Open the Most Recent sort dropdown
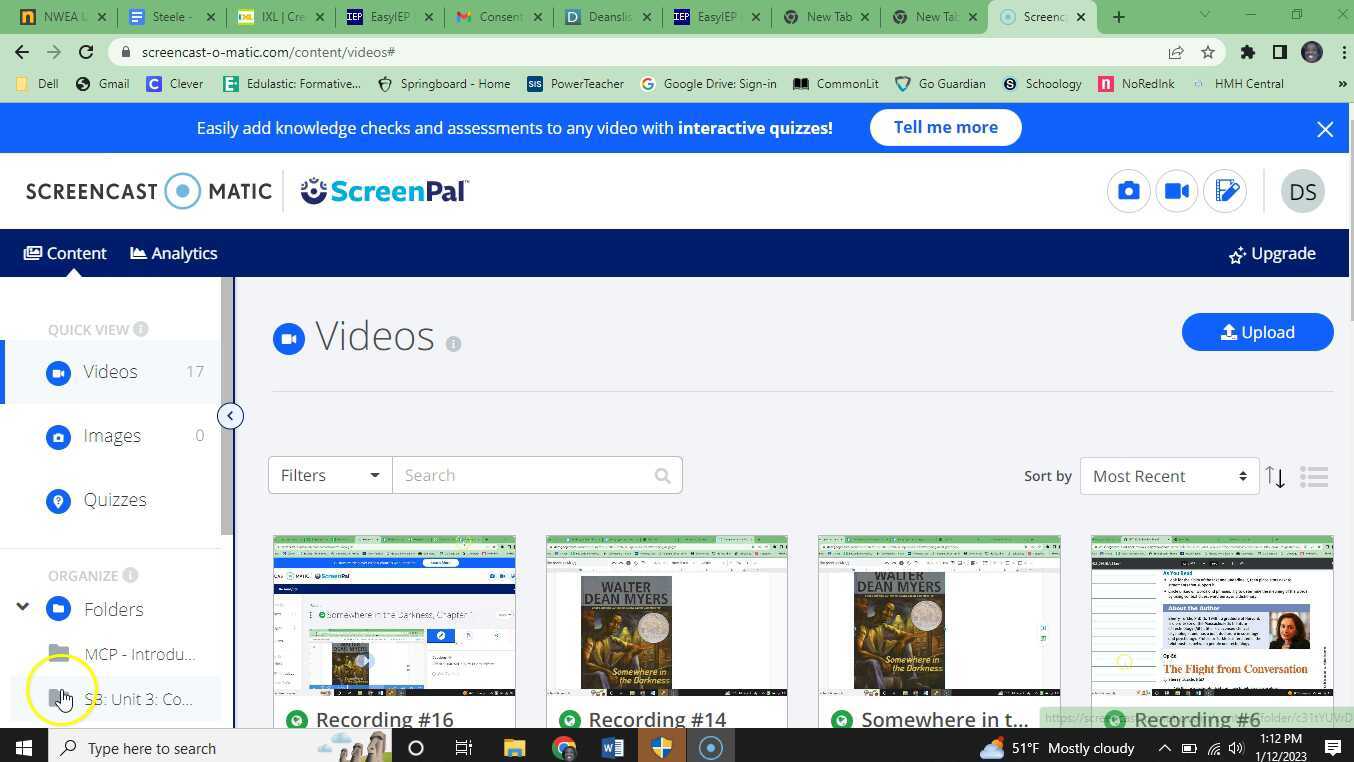1354x762 pixels. pos(1168,476)
